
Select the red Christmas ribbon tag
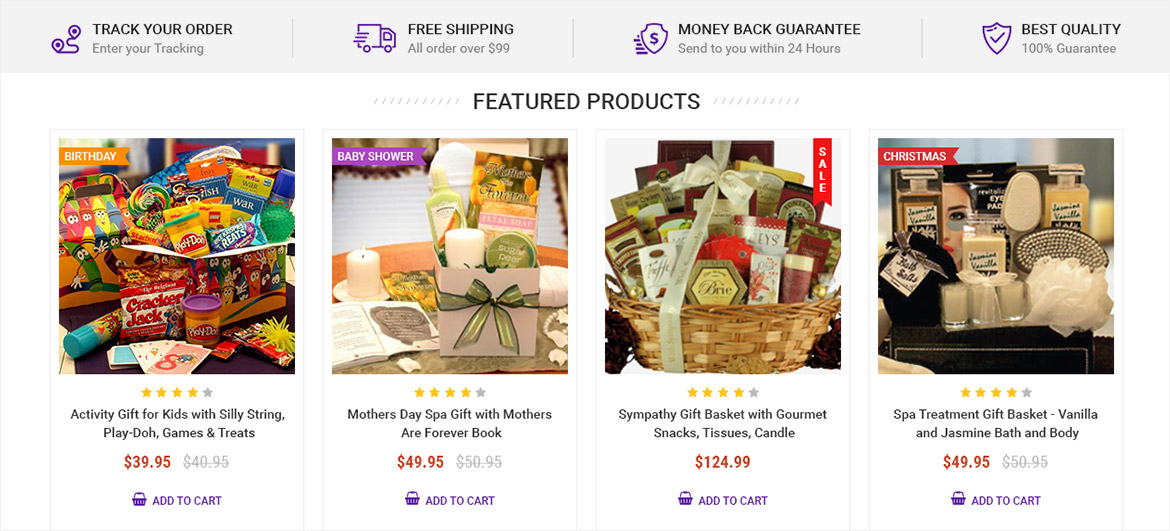pos(919,157)
